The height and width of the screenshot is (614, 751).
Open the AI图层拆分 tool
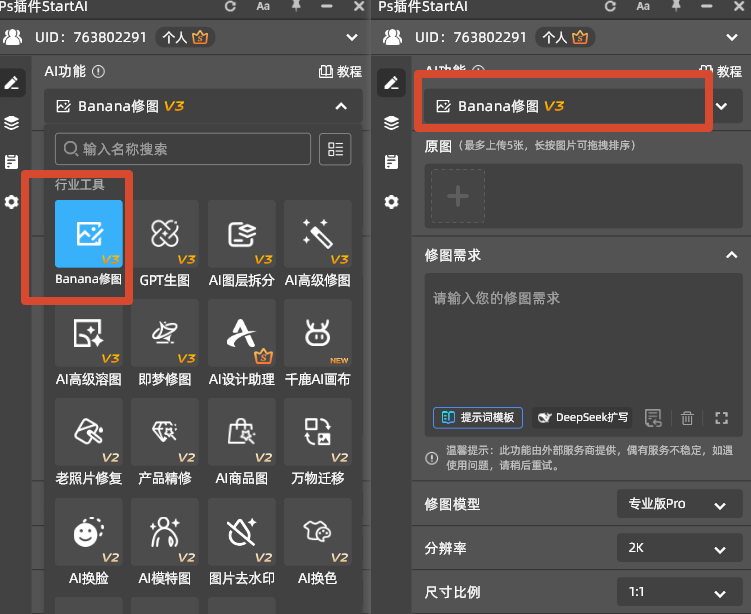241,234
